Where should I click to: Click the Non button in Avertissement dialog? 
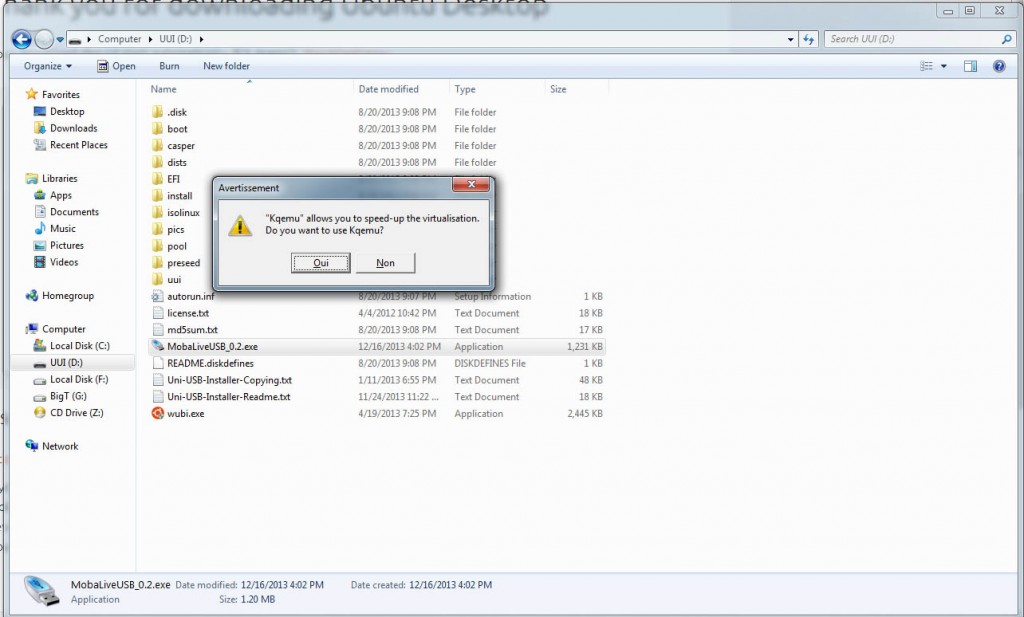point(385,262)
